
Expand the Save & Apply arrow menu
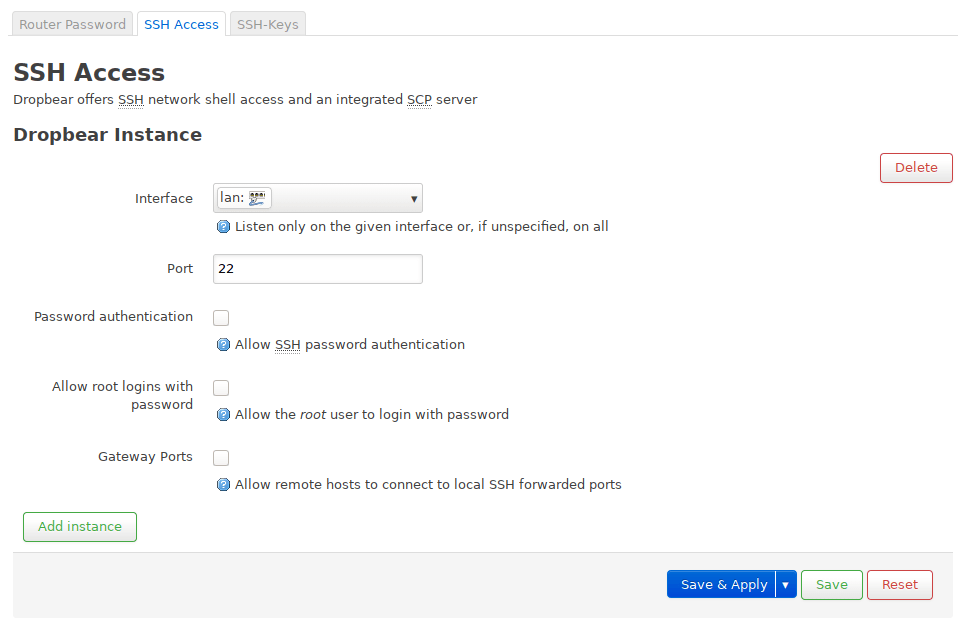[x=786, y=585]
